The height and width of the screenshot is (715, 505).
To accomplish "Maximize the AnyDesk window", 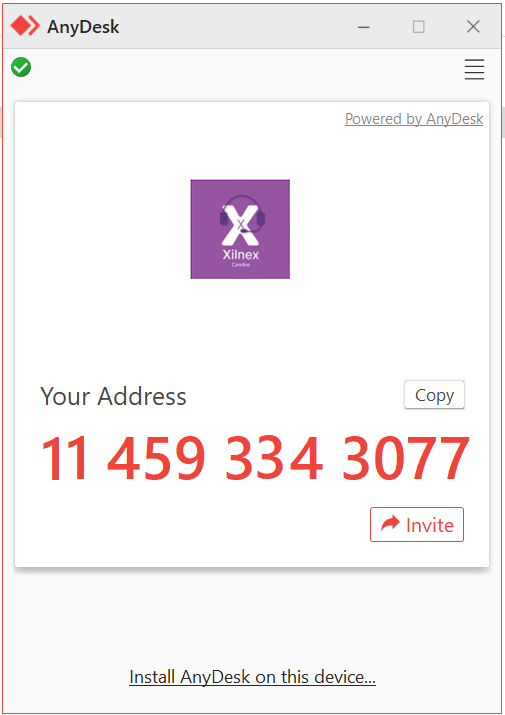I will click(x=418, y=27).
